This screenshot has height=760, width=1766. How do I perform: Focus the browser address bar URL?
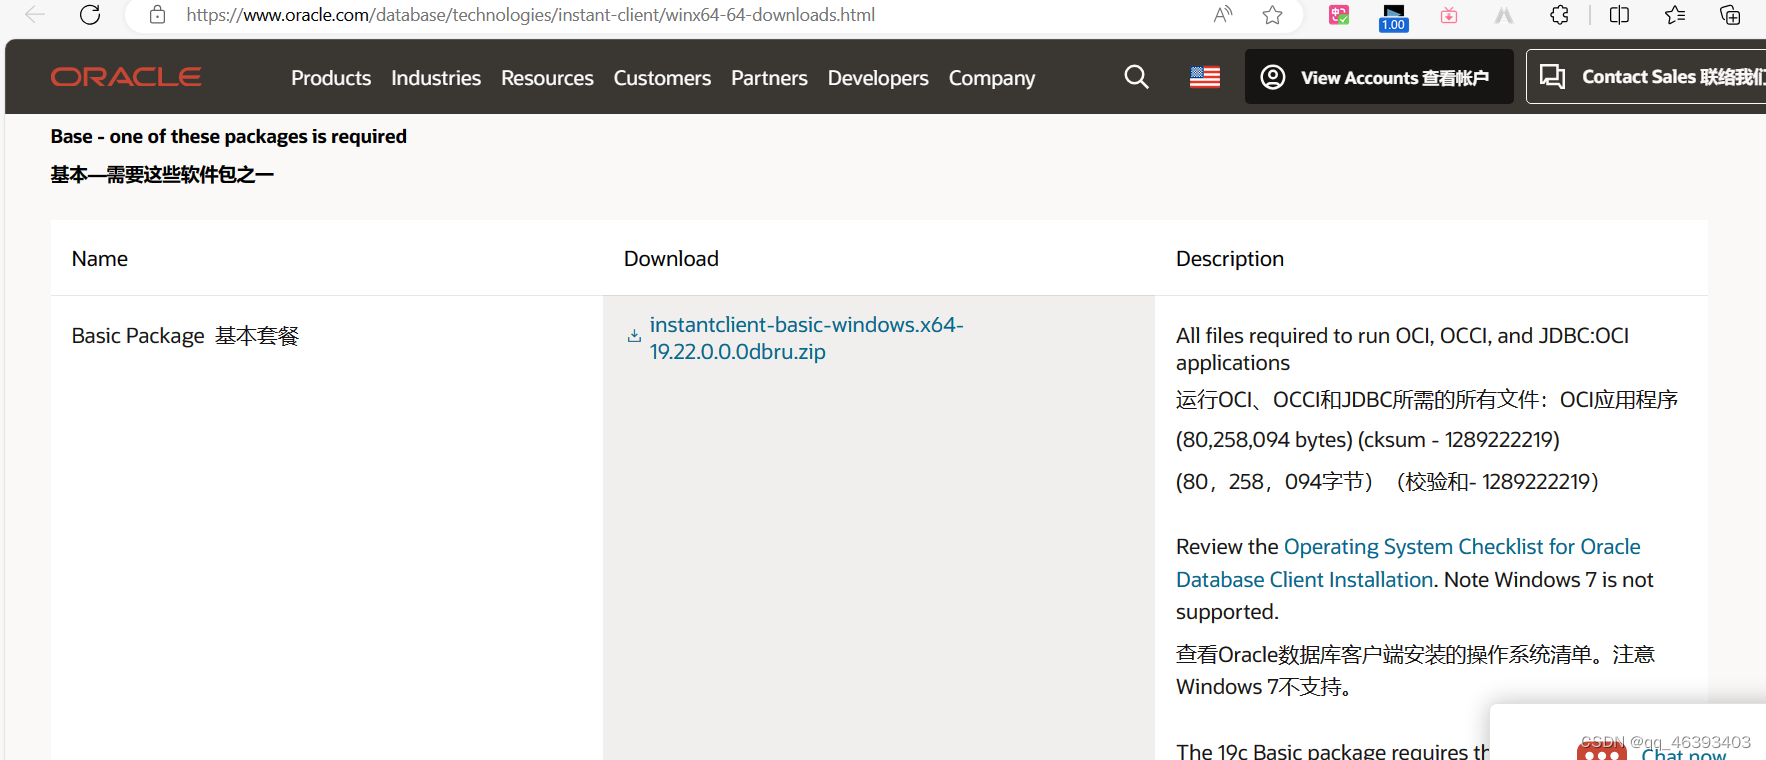(530, 15)
